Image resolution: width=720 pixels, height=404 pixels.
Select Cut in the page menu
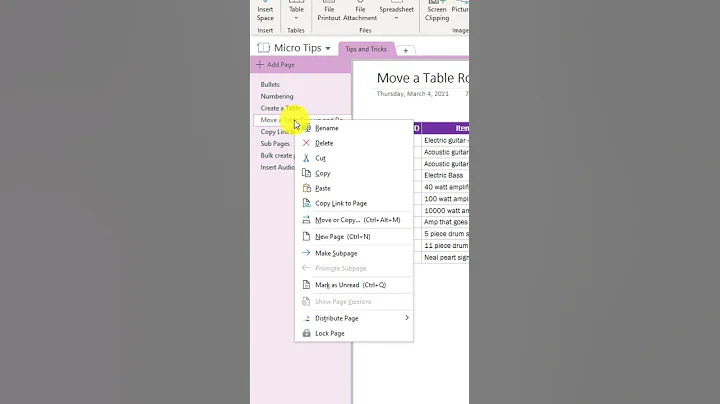tap(354, 158)
